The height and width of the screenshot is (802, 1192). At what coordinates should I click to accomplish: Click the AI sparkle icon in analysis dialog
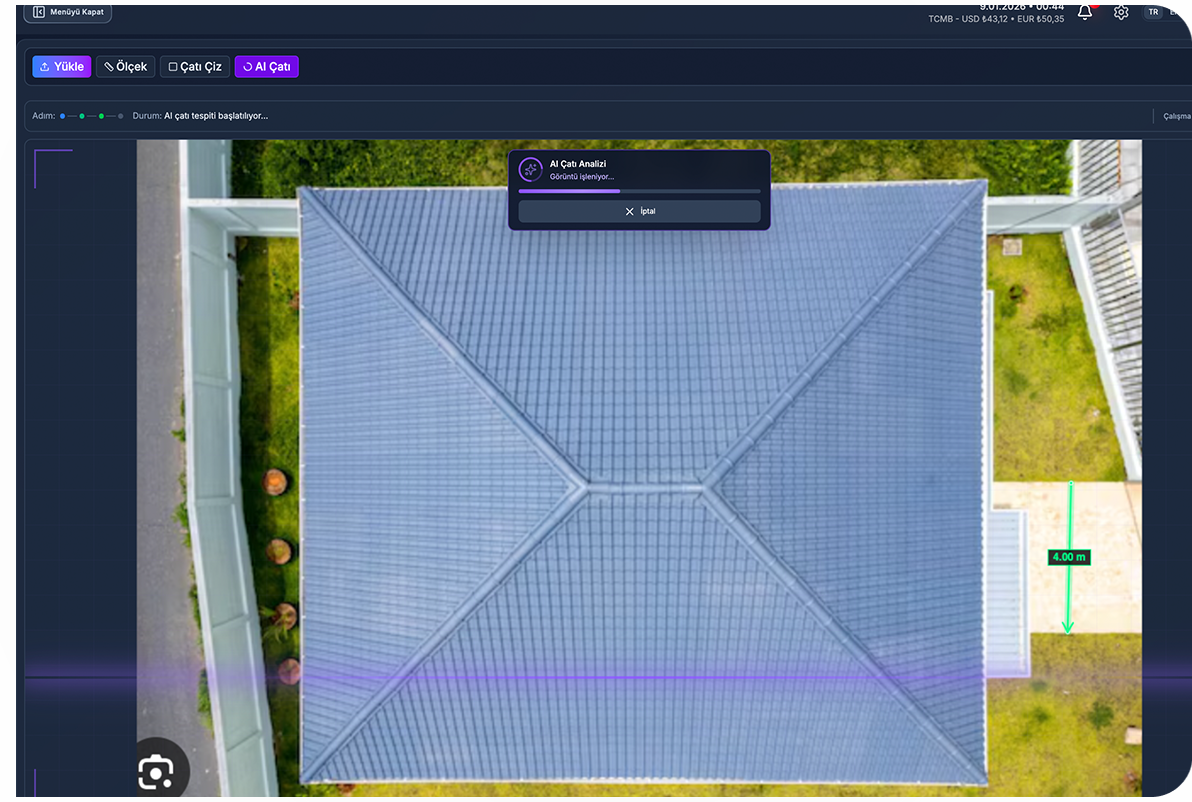530,169
